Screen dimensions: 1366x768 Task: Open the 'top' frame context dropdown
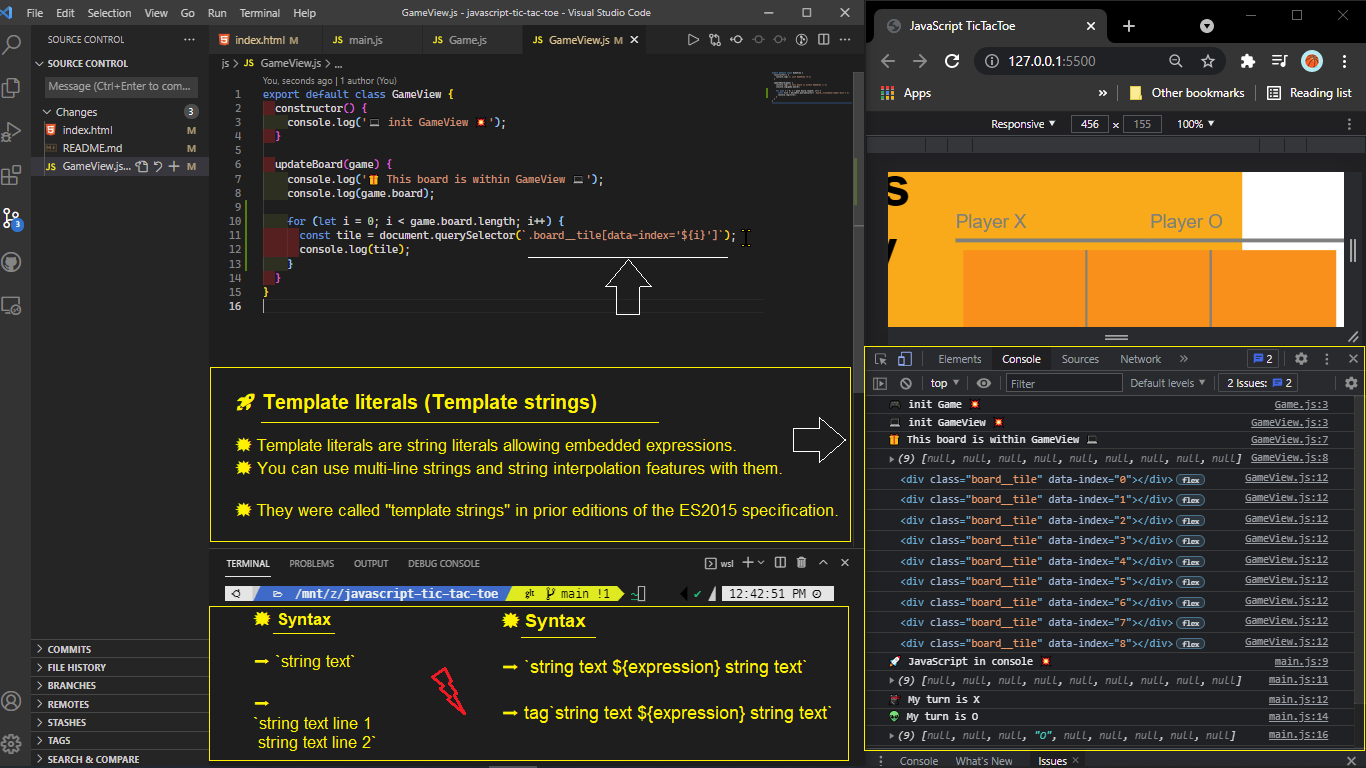943,383
